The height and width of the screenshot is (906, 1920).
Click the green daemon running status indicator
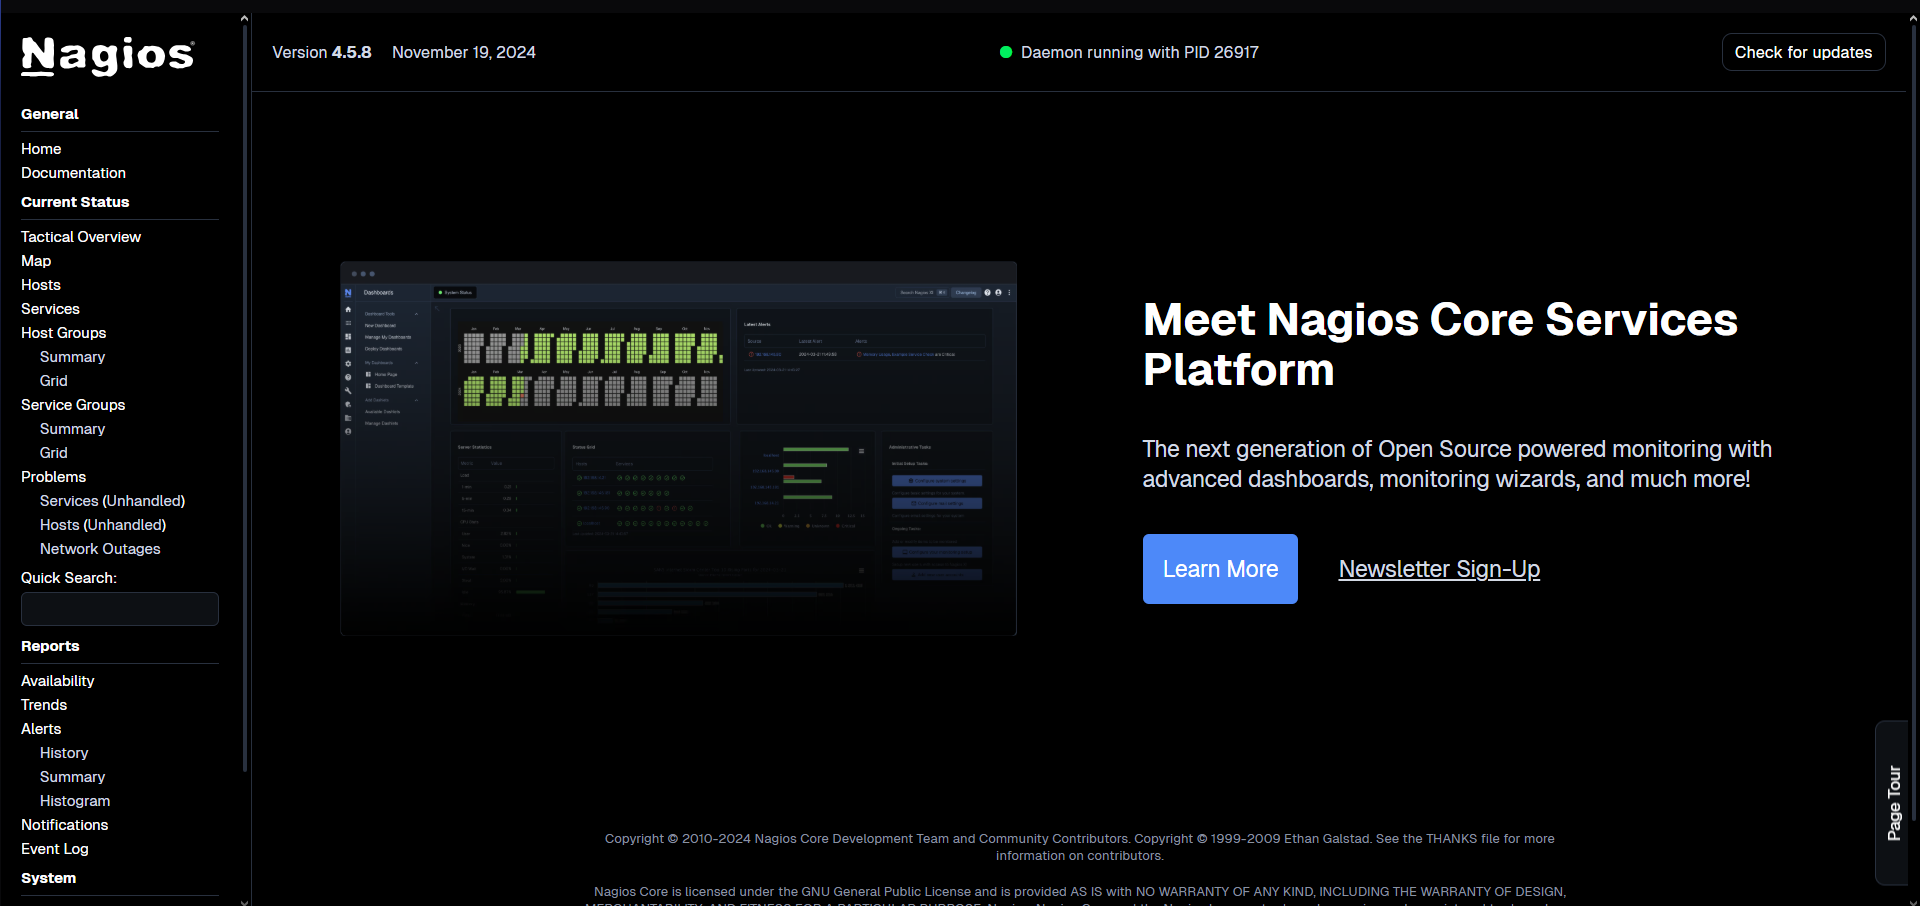click(x=1006, y=52)
